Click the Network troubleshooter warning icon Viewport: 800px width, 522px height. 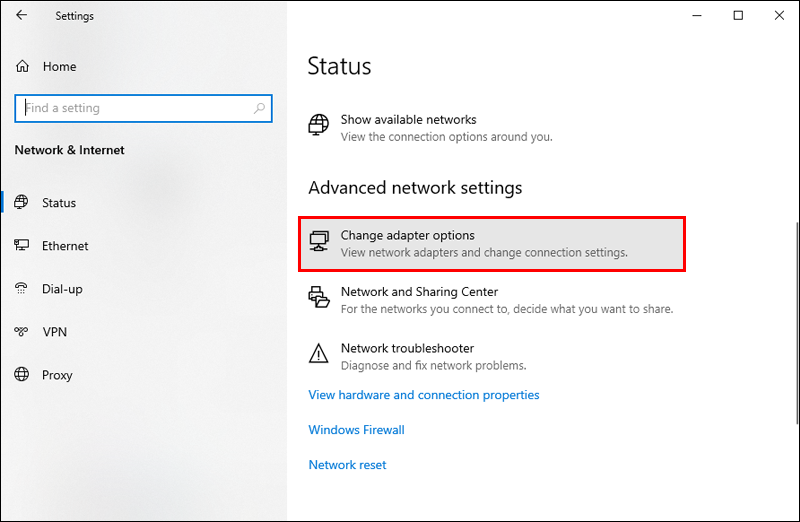pos(319,356)
